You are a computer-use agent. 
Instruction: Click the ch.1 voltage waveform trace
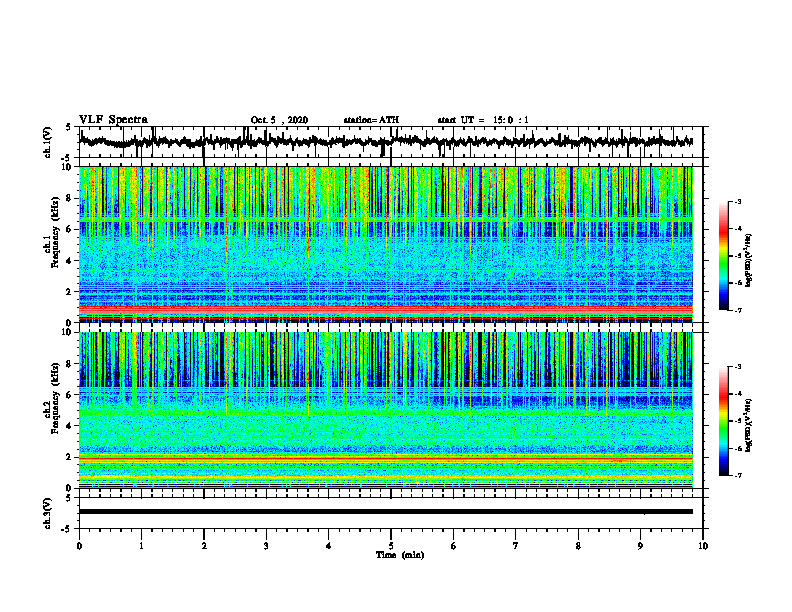(x=386, y=141)
